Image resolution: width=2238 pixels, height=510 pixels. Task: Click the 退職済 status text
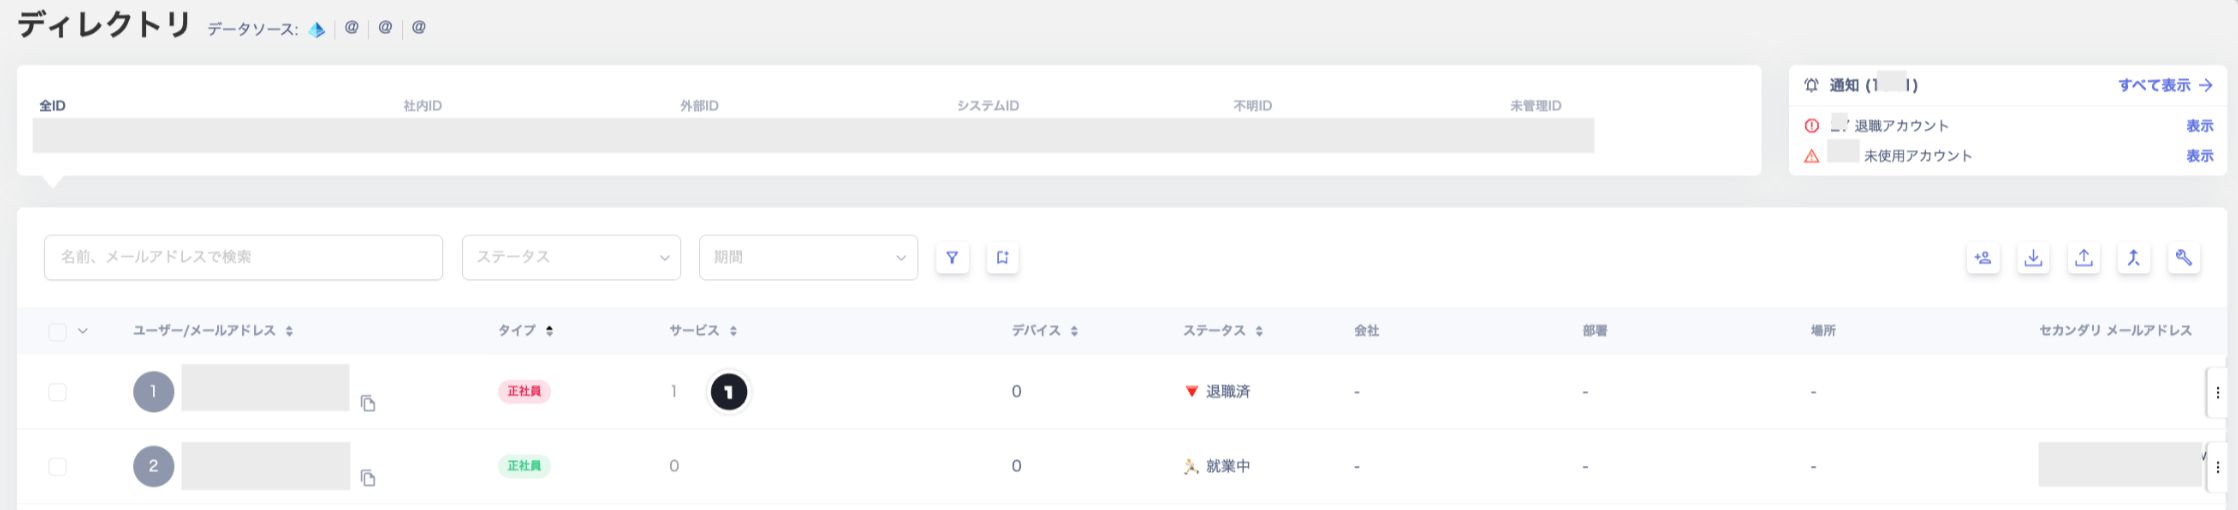[1228, 392]
